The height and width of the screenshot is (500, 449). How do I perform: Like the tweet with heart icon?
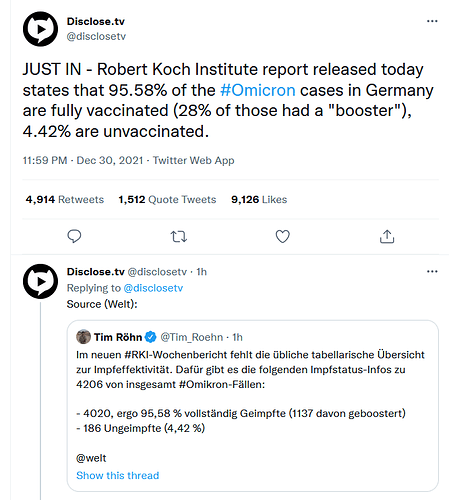pyautogui.click(x=283, y=236)
